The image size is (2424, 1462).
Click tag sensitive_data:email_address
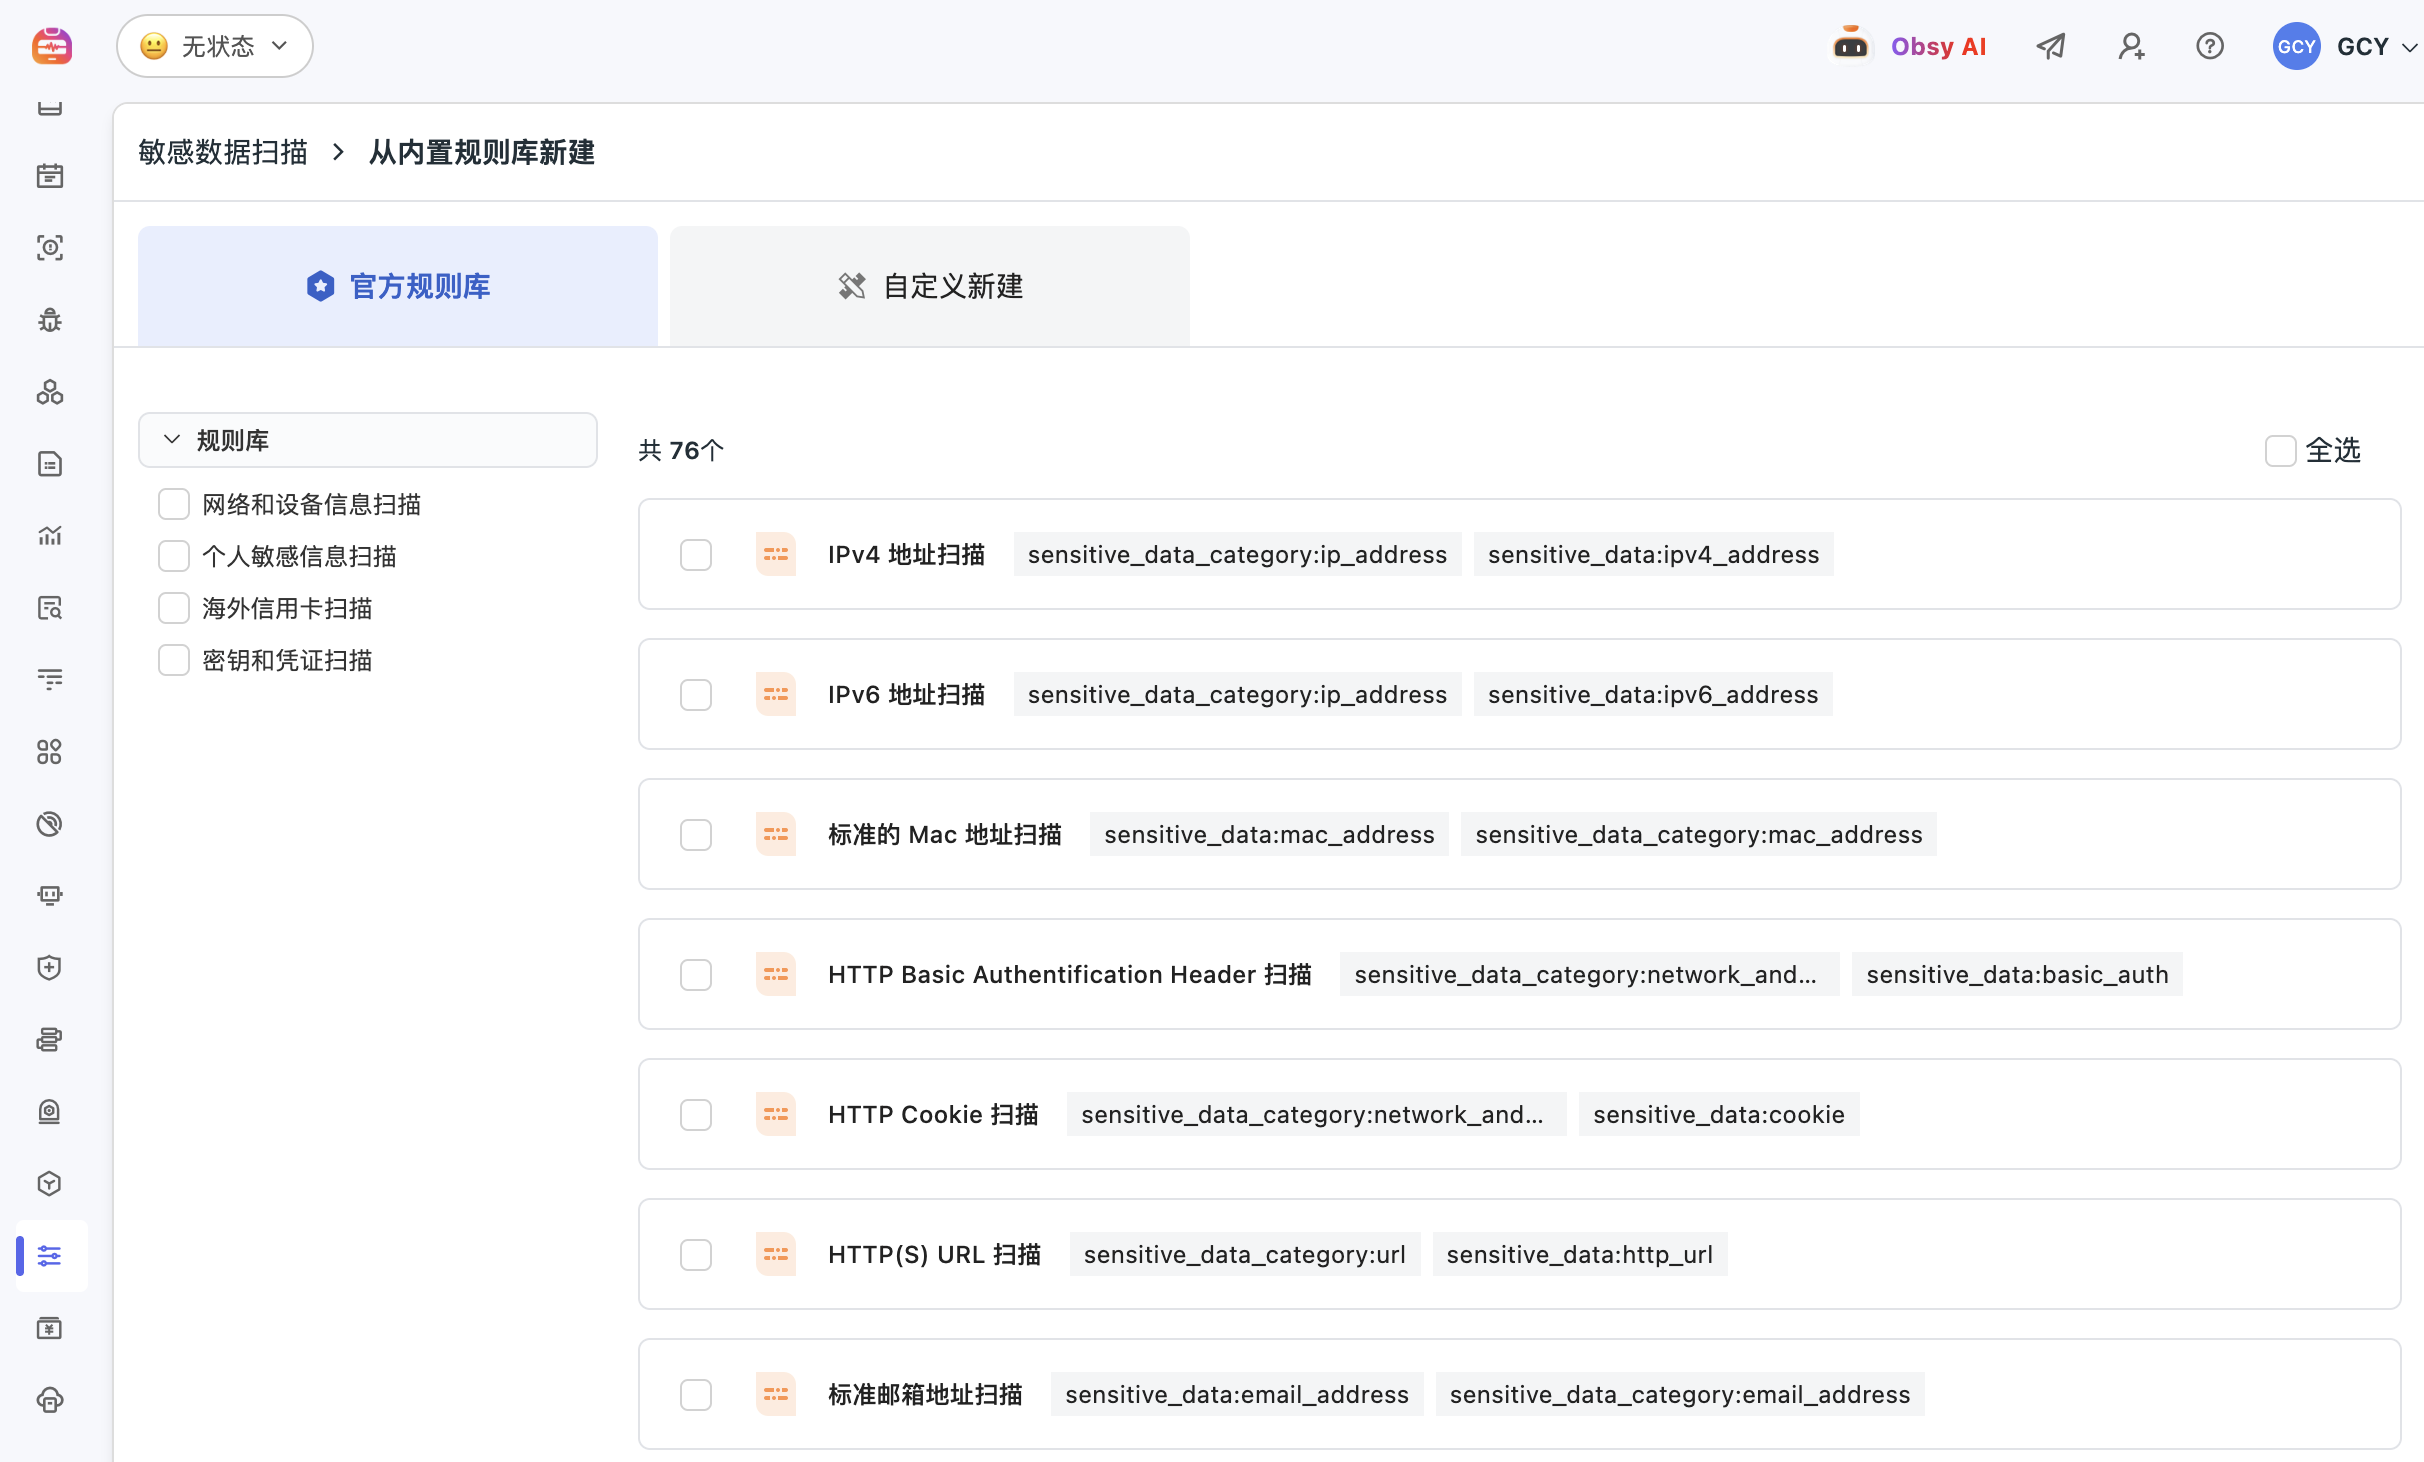(x=1237, y=1394)
